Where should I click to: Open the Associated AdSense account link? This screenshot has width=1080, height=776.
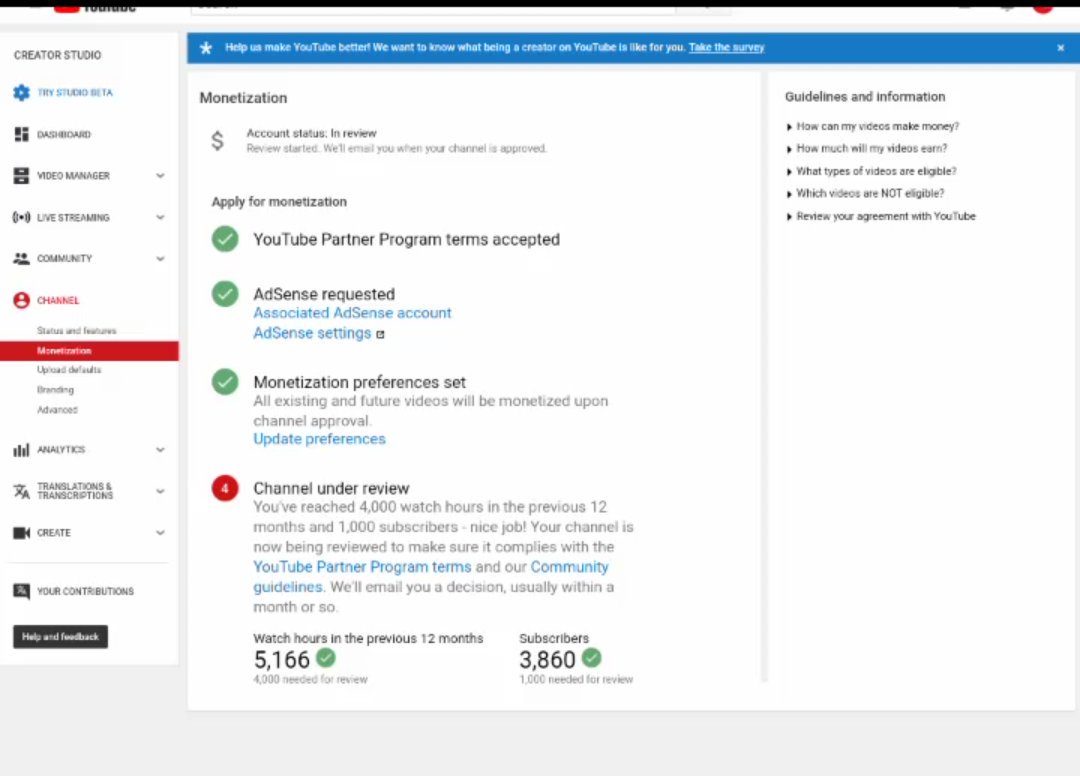352,313
